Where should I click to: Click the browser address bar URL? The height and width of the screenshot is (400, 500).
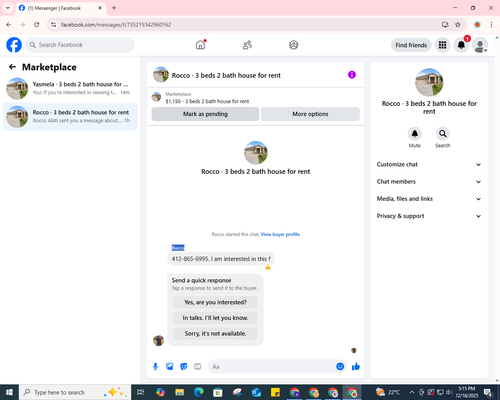[x=116, y=25]
